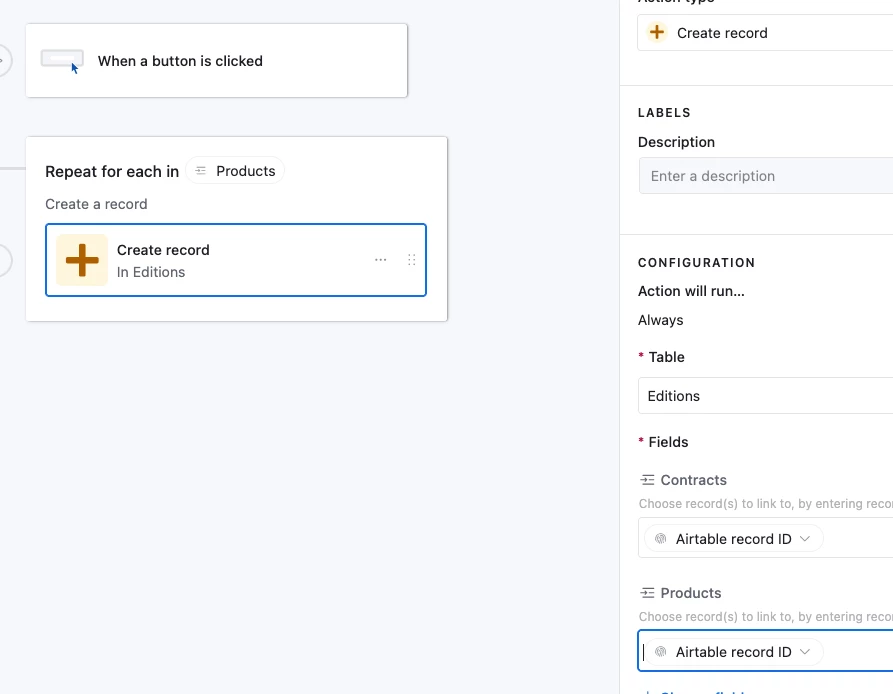Select the Create record action step title

click(163, 250)
